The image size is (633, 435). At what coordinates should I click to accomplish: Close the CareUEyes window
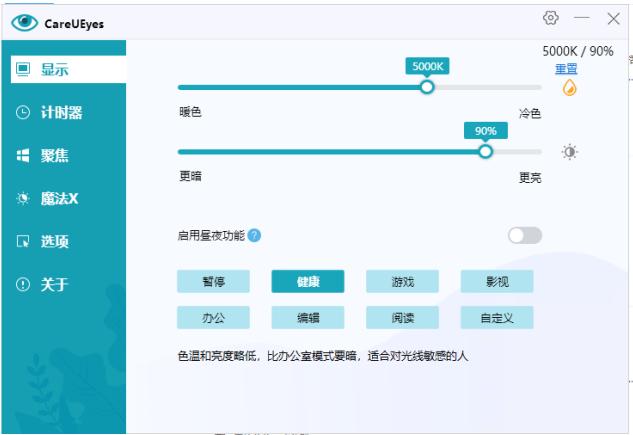point(613,18)
